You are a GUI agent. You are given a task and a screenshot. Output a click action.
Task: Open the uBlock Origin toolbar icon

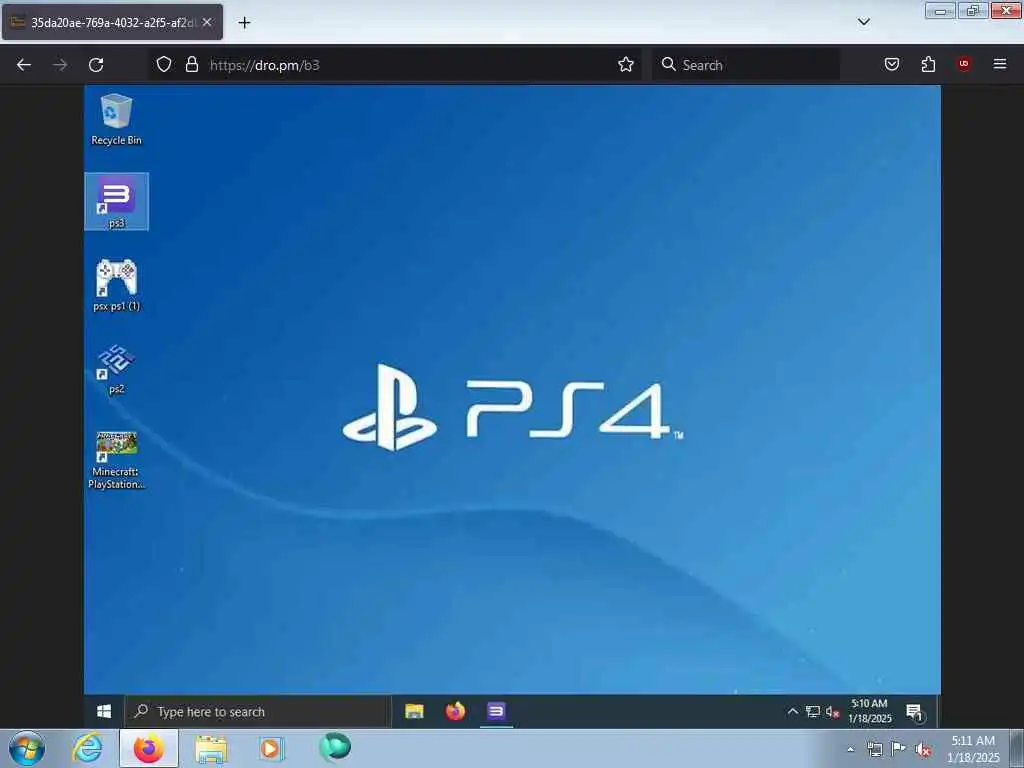click(x=963, y=64)
